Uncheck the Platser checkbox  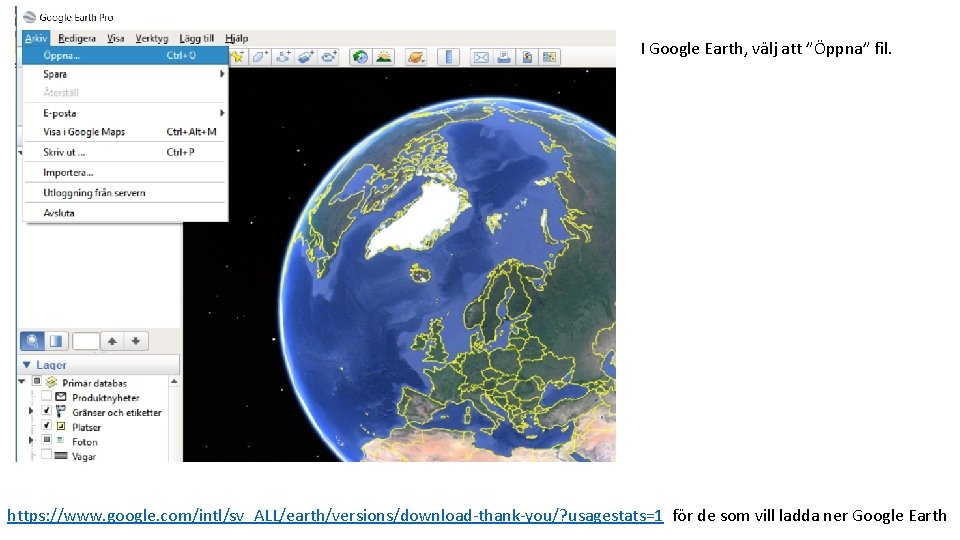click(x=47, y=426)
